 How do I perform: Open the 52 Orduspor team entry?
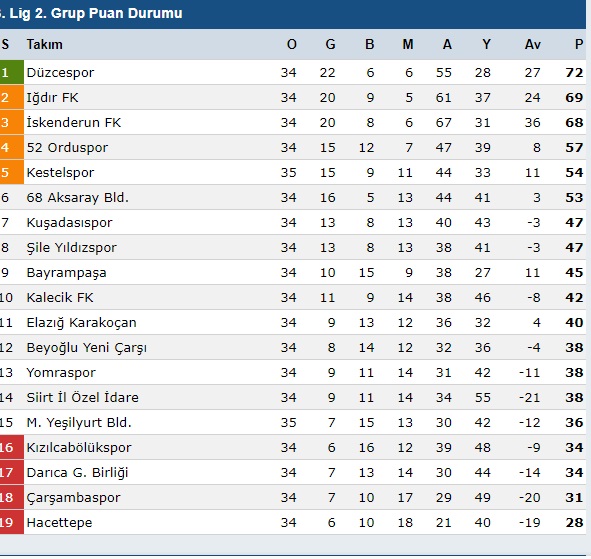tap(67, 147)
